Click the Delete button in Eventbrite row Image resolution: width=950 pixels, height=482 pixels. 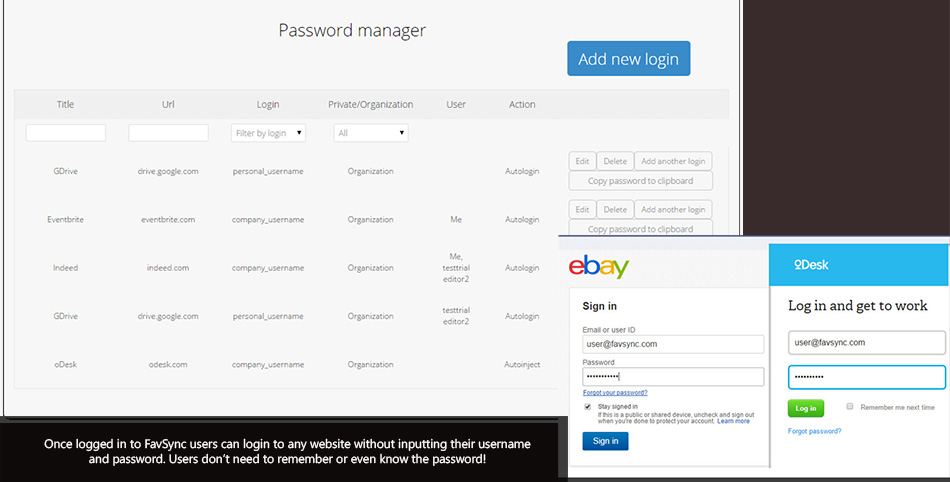[615, 210]
